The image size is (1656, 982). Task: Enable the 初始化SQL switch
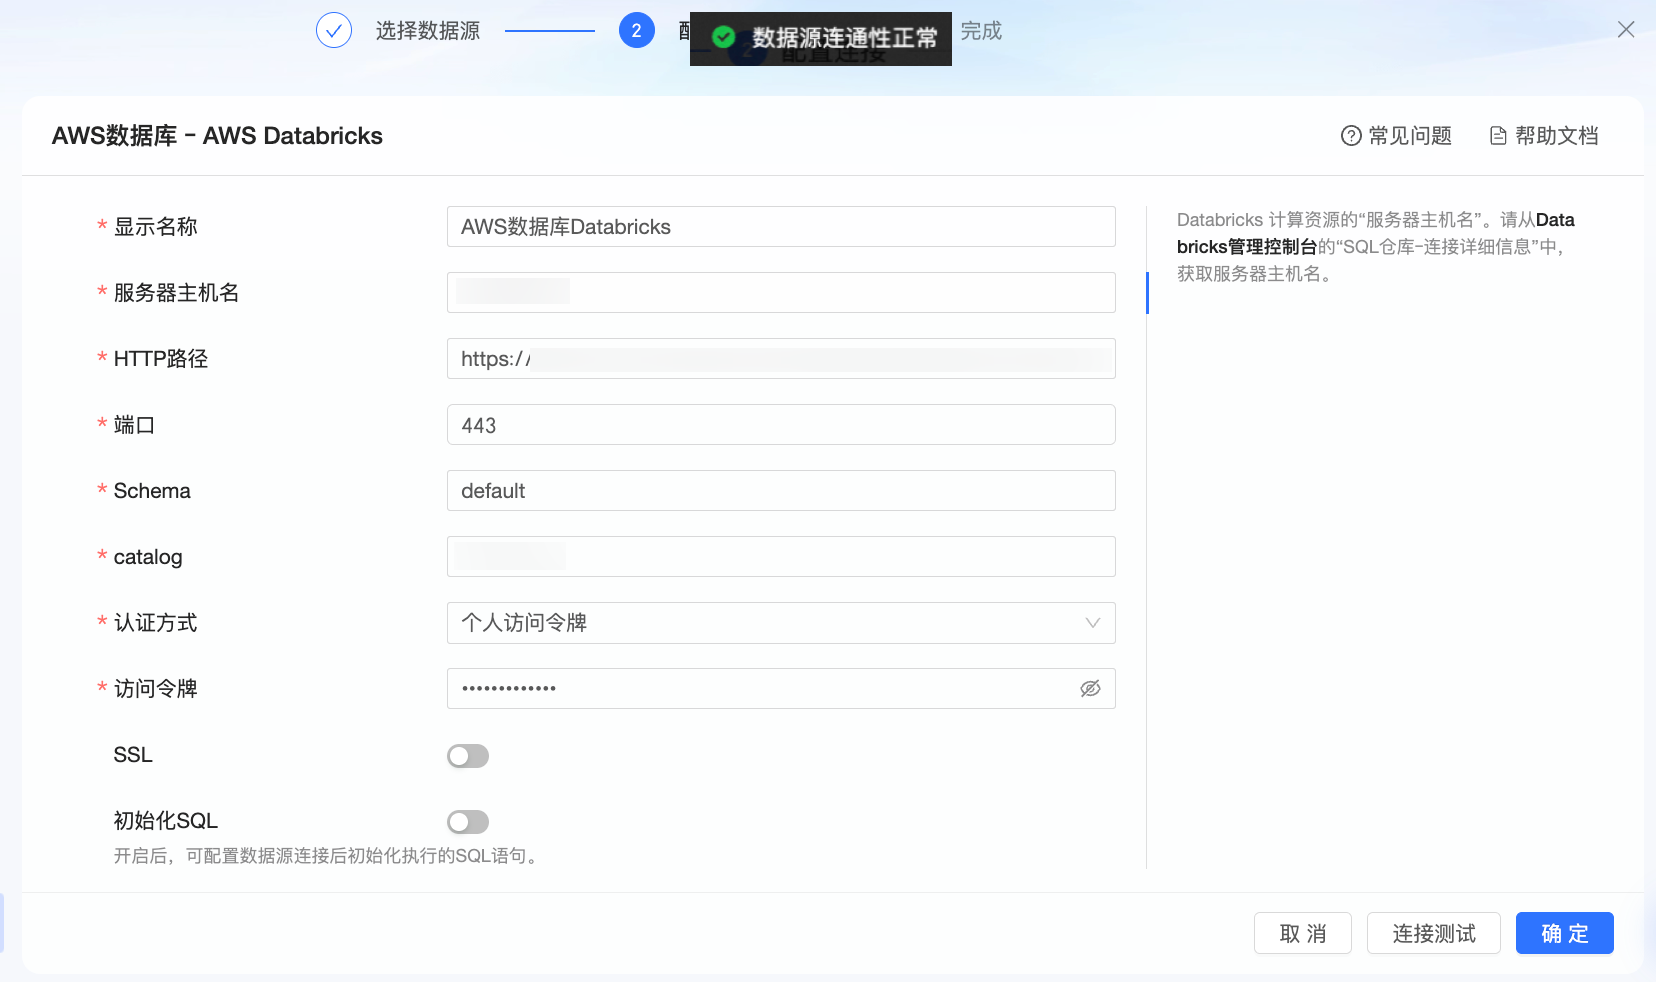click(x=468, y=822)
